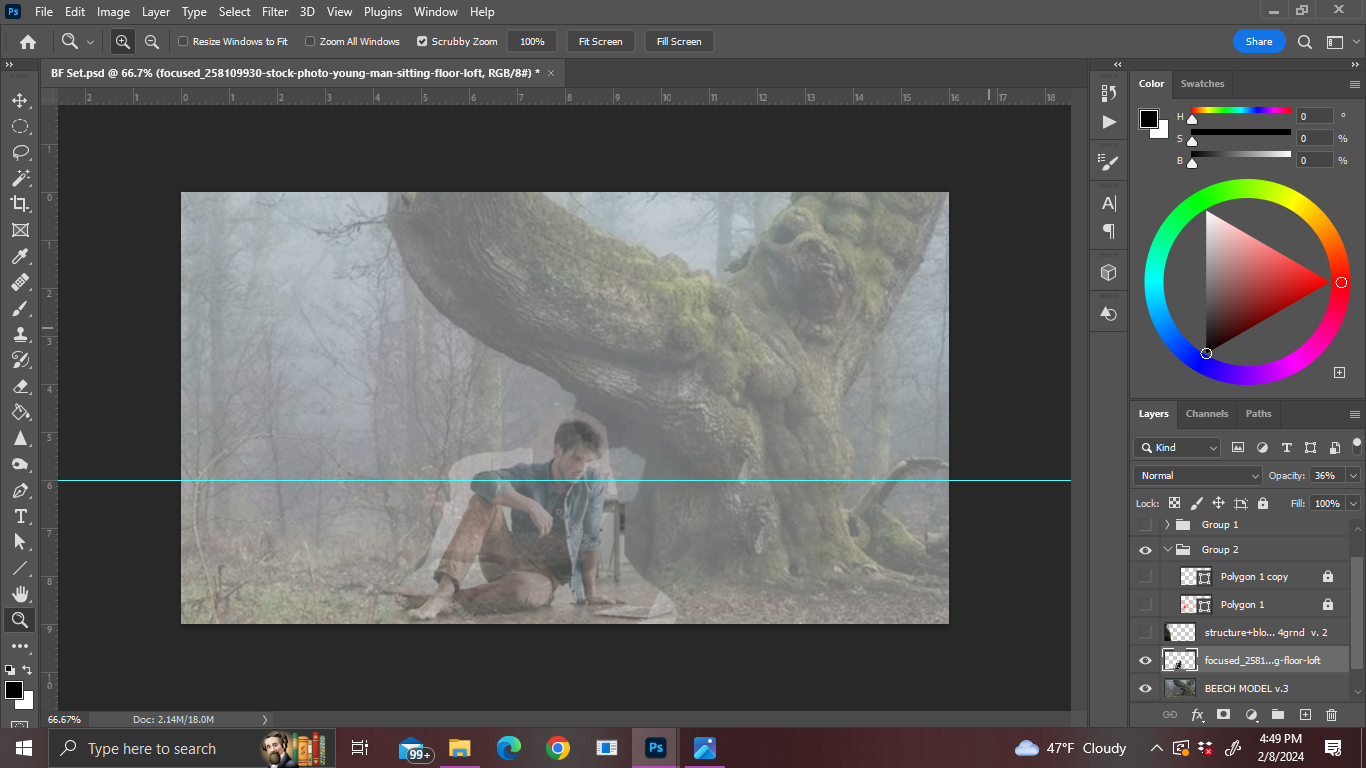The width and height of the screenshot is (1366, 768).
Task: Hide the BEECH MODEL v.3 layer
Action: coord(1145,688)
